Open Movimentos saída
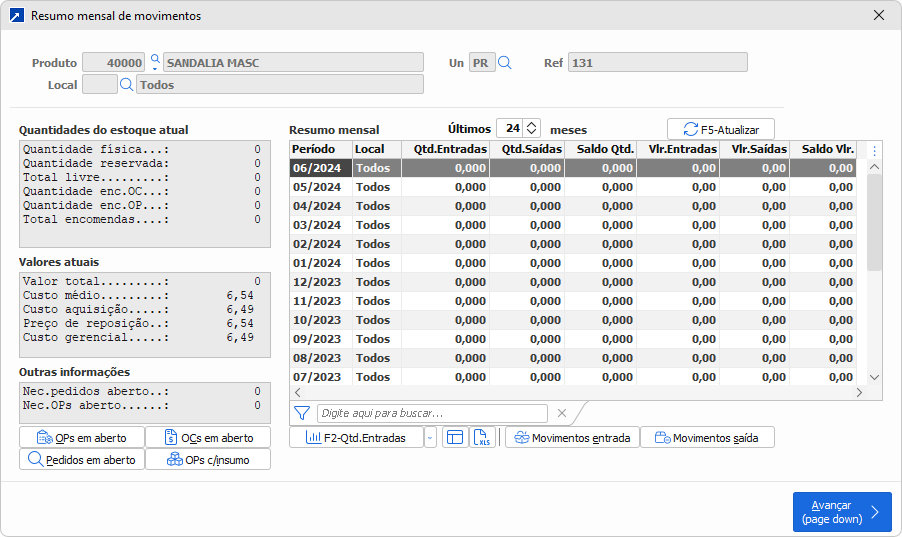The height and width of the screenshot is (537, 902). (707, 437)
